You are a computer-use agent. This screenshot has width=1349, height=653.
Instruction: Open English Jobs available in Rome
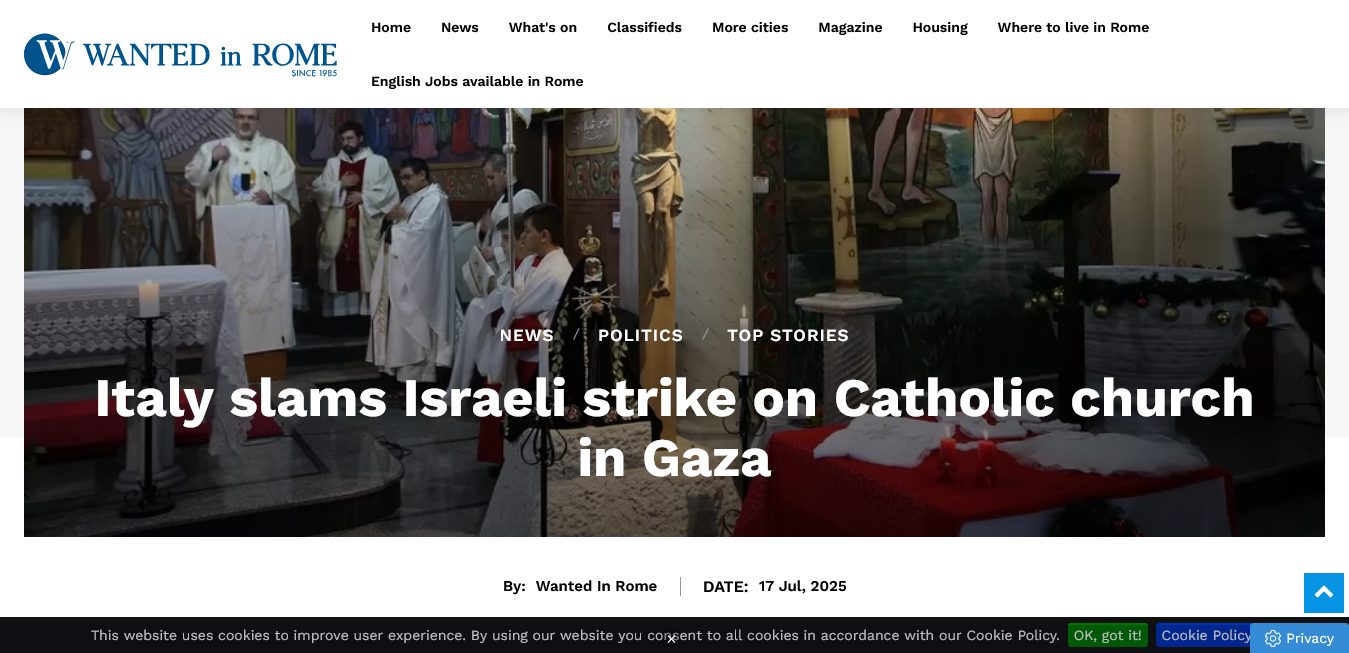point(477,81)
